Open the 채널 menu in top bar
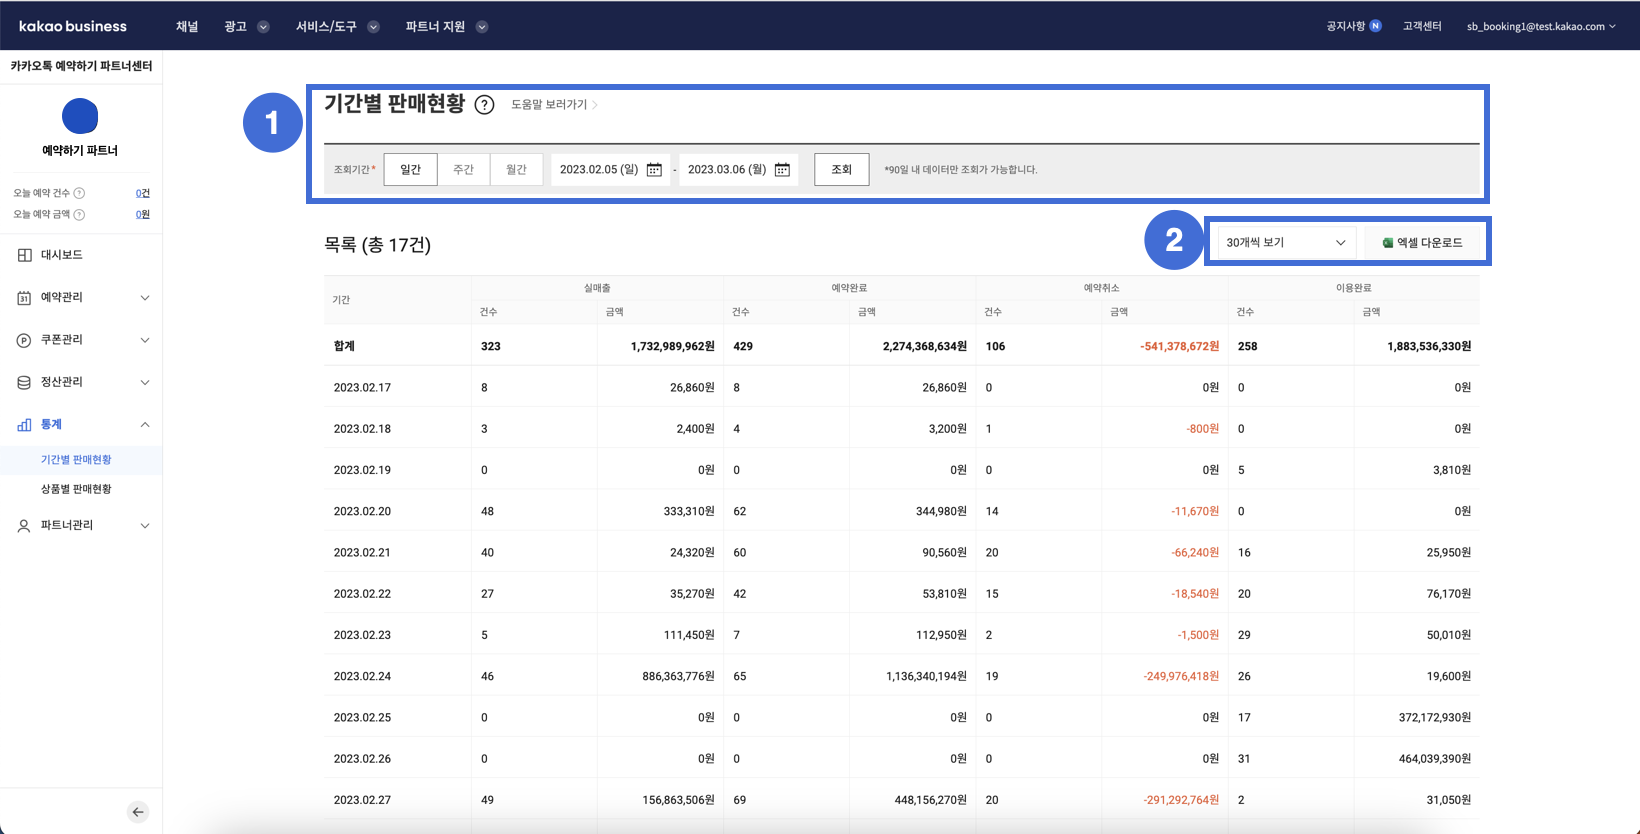1640x834 pixels. pos(187,27)
